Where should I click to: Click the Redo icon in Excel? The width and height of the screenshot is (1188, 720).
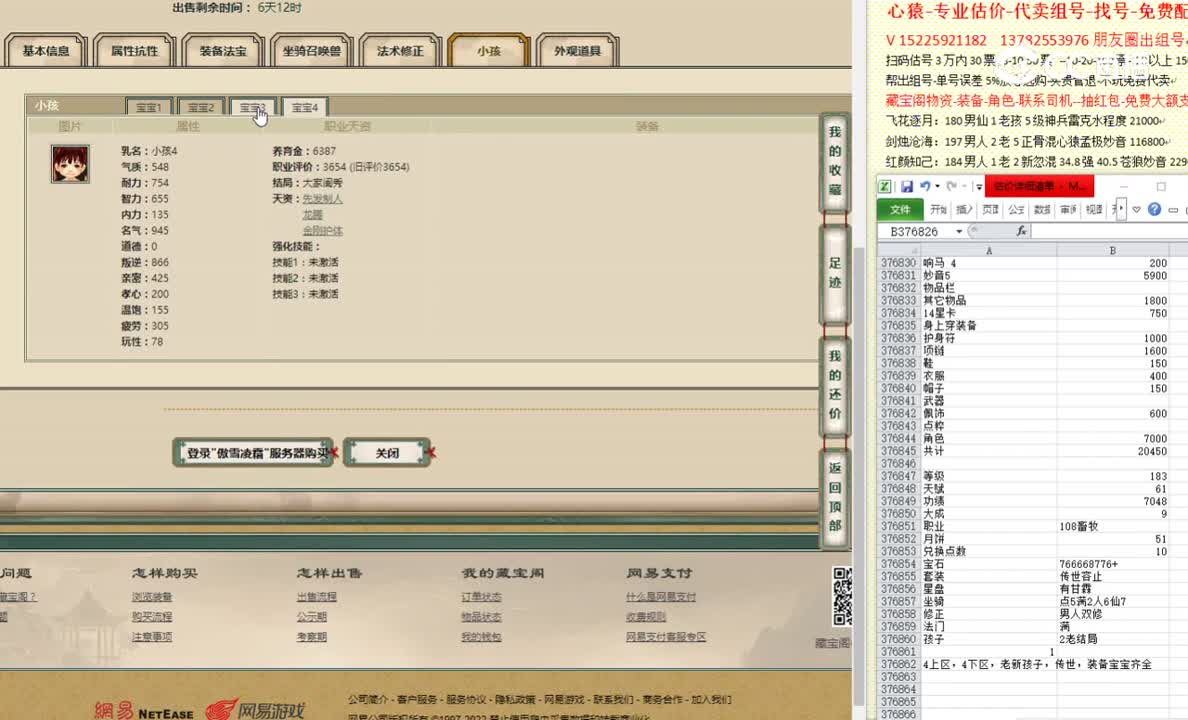click(950, 186)
